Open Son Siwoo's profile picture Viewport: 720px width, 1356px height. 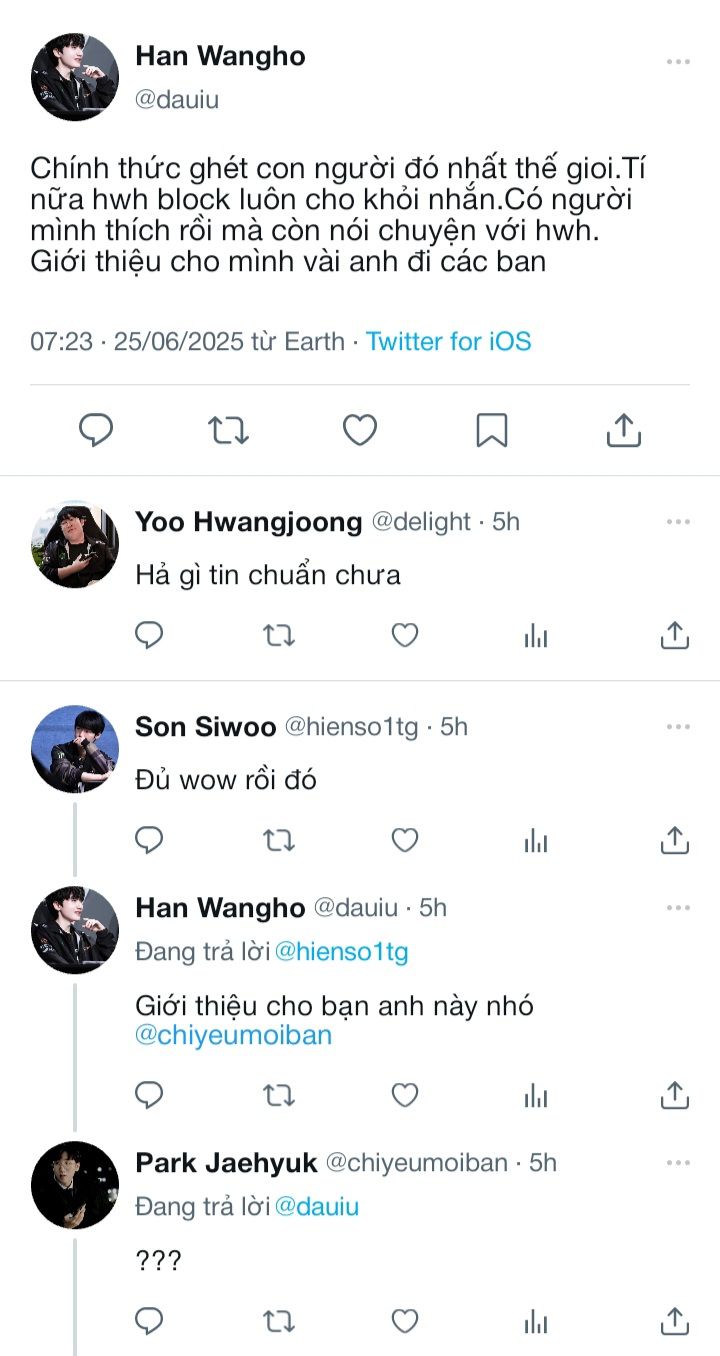coord(75,749)
